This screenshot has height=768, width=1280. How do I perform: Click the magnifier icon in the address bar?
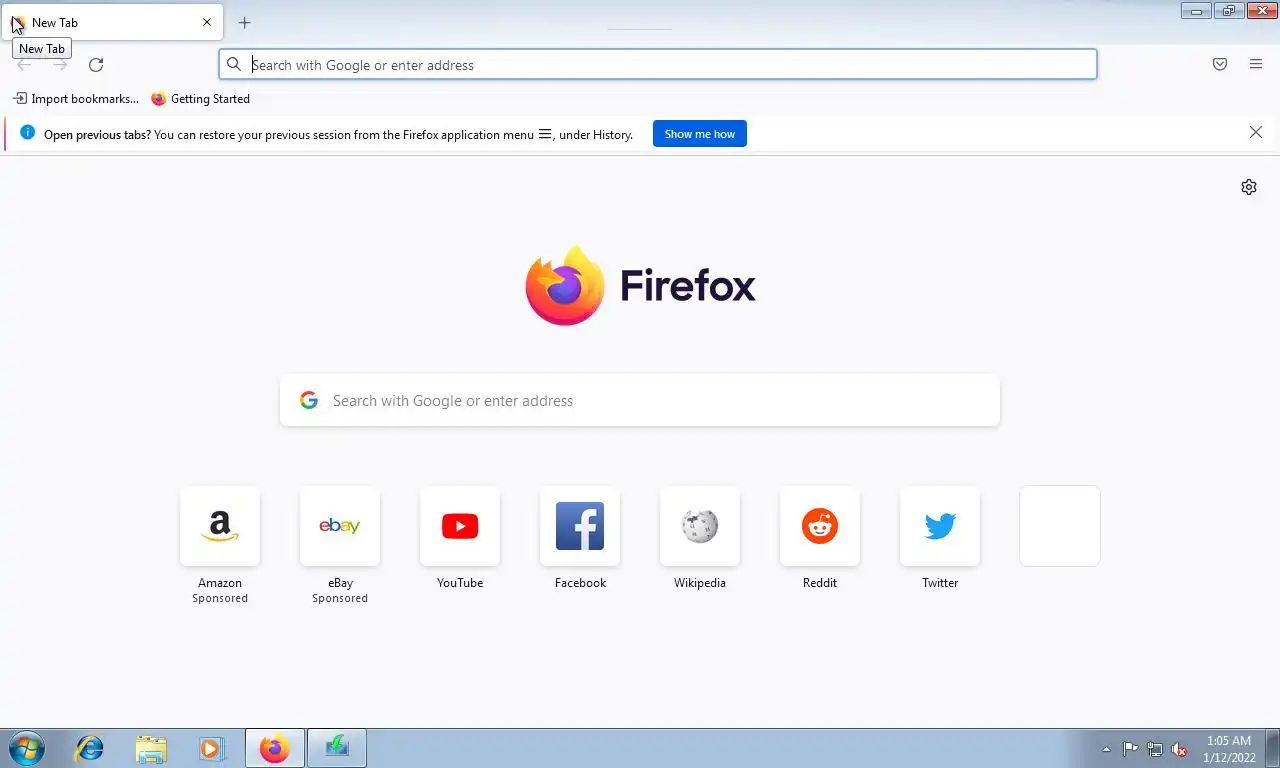point(234,64)
